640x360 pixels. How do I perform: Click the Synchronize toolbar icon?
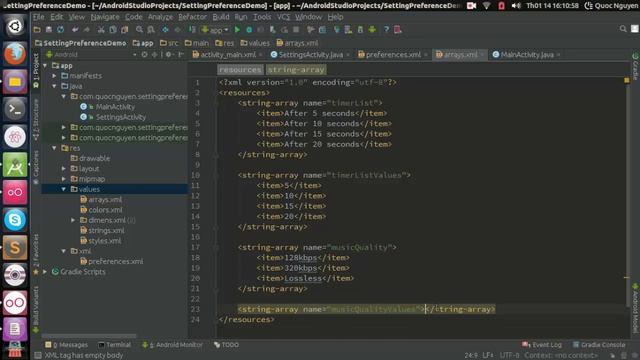[60, 30]
